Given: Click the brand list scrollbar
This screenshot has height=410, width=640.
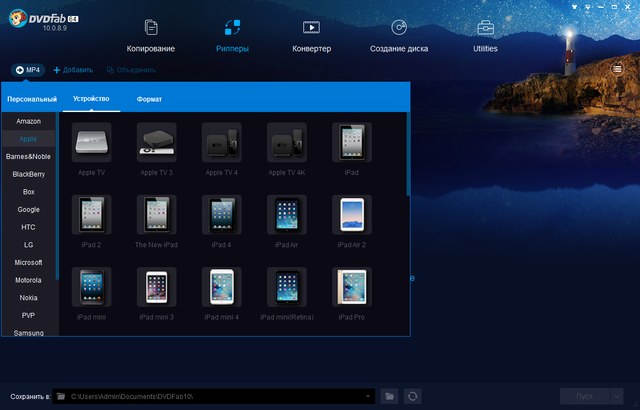Looking at the screenshot, I should [57, 197].
